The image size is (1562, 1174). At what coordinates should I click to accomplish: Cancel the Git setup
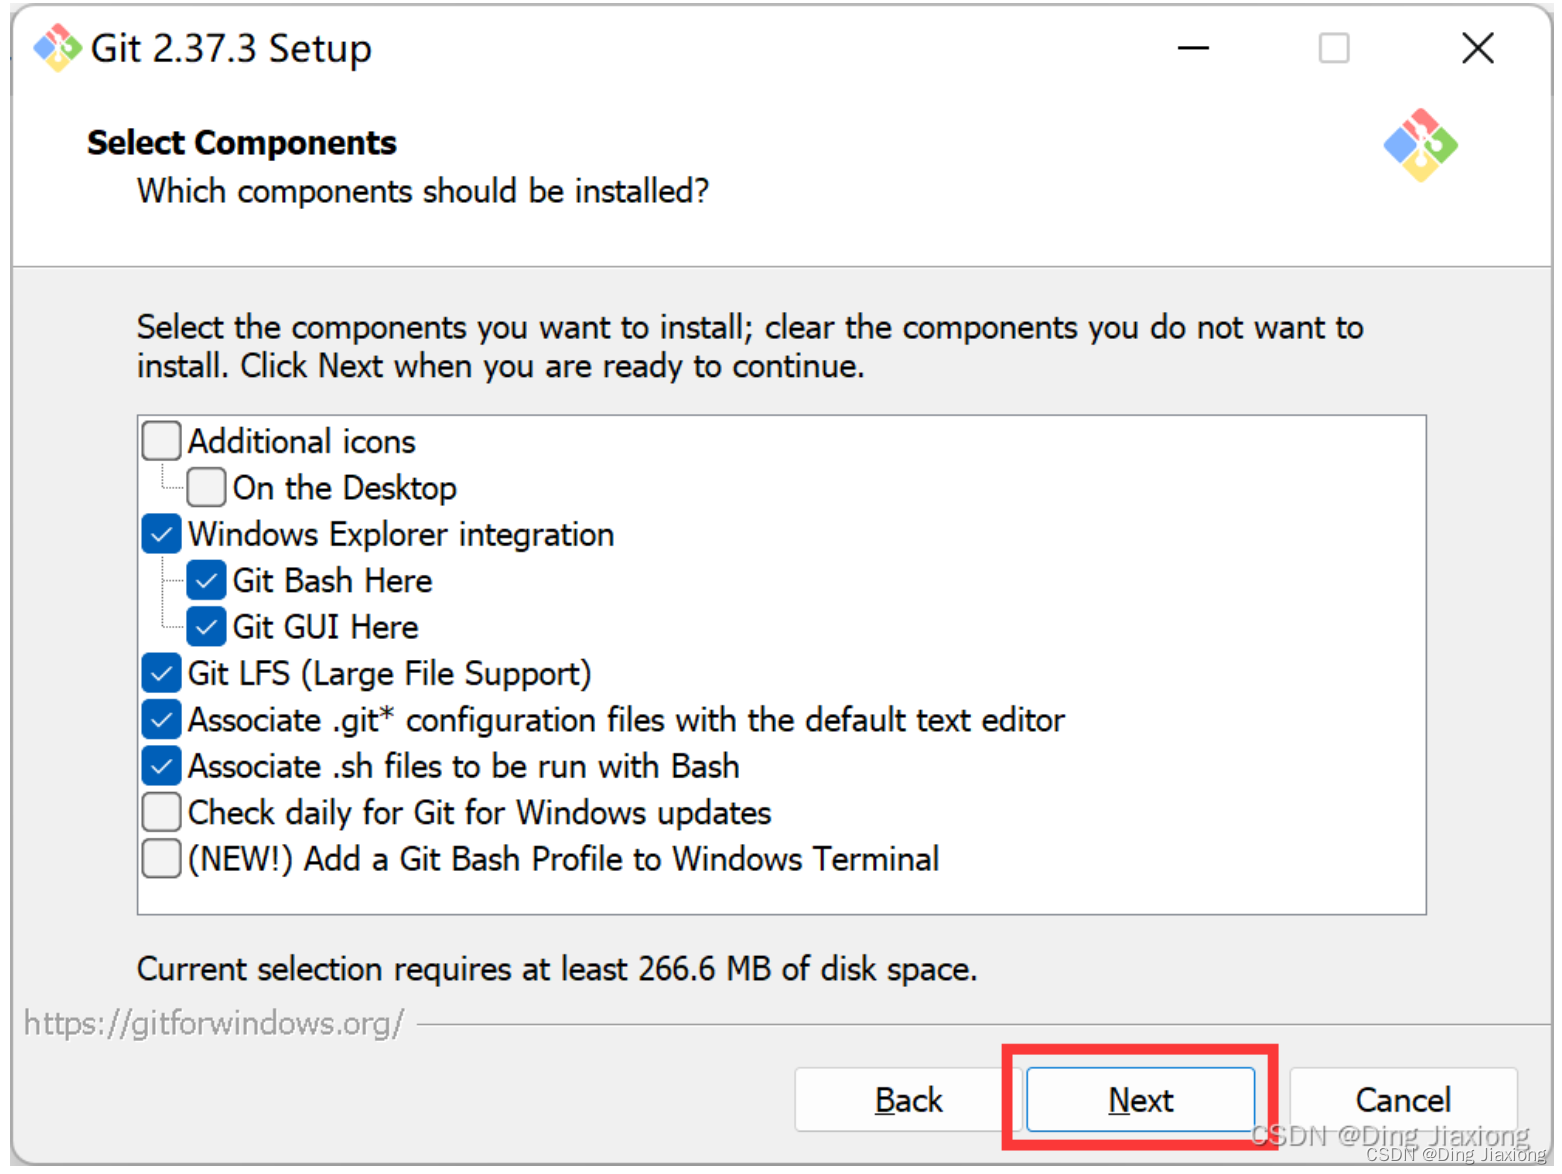(x=1403, y=1100)
